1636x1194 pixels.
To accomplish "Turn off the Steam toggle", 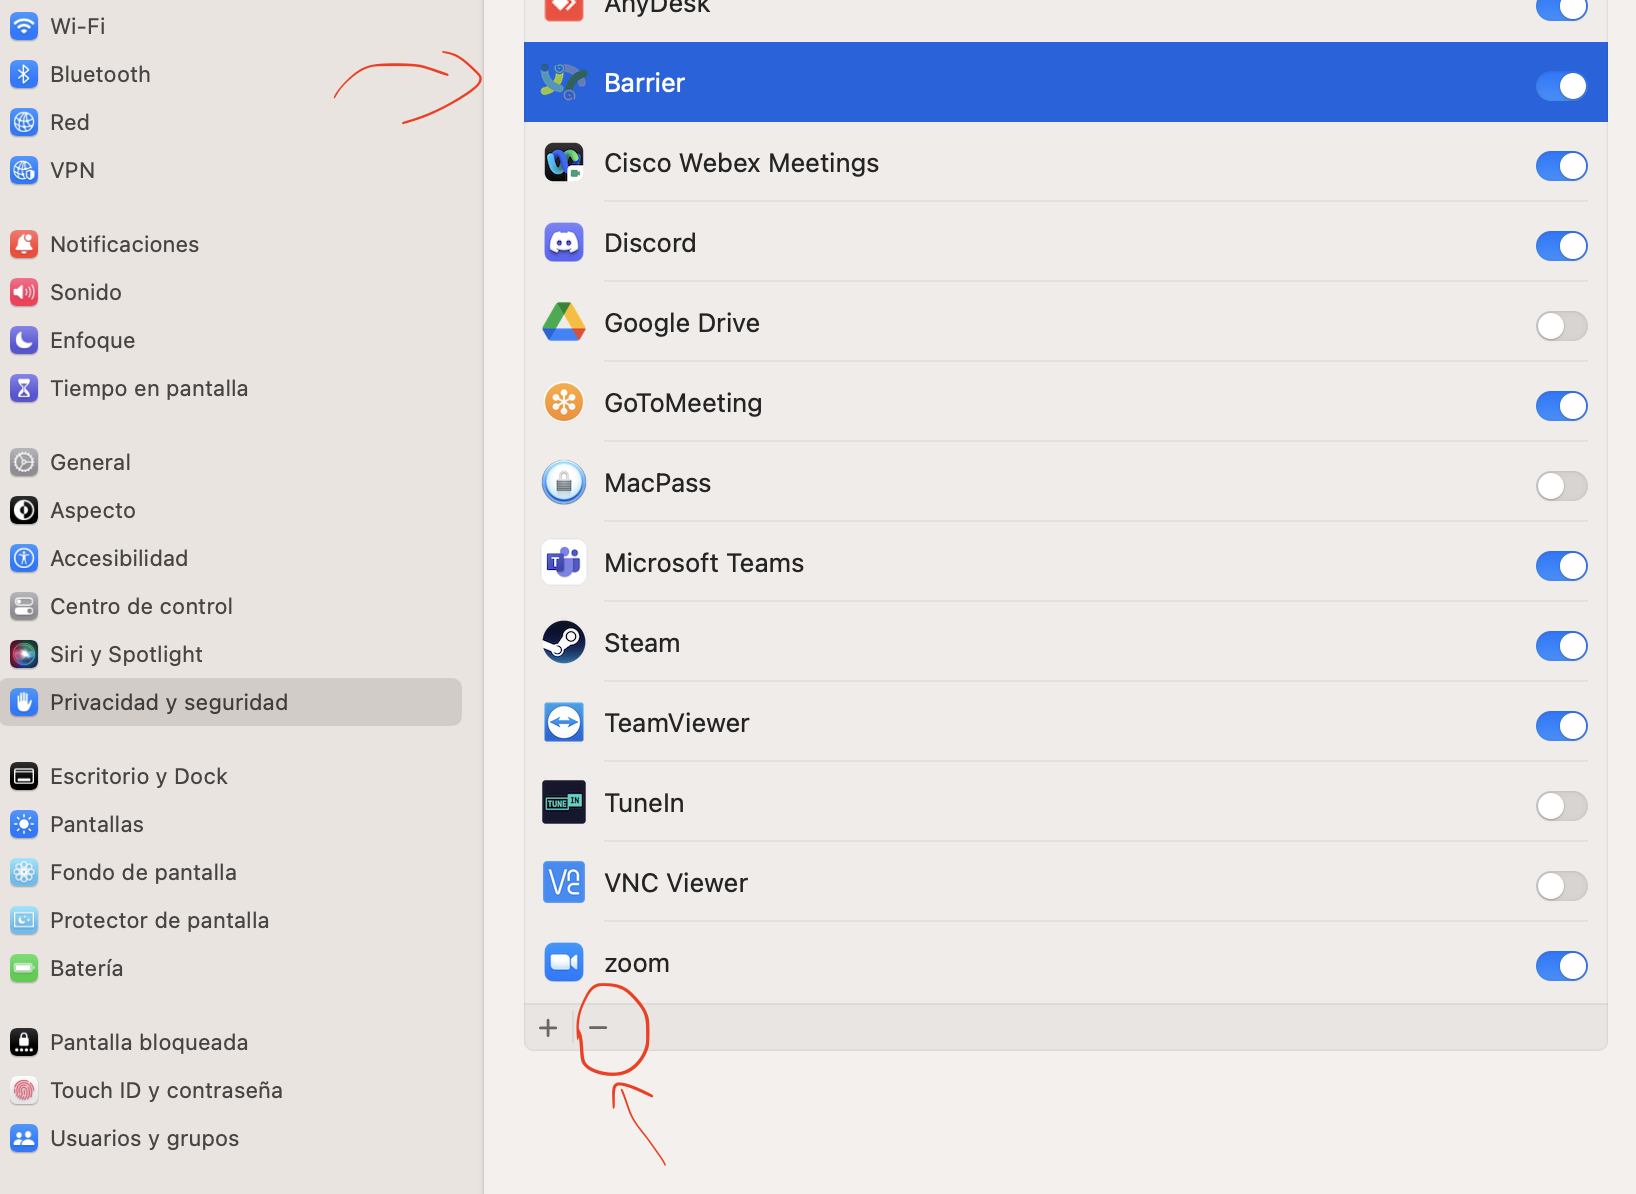I will 1562,646.
